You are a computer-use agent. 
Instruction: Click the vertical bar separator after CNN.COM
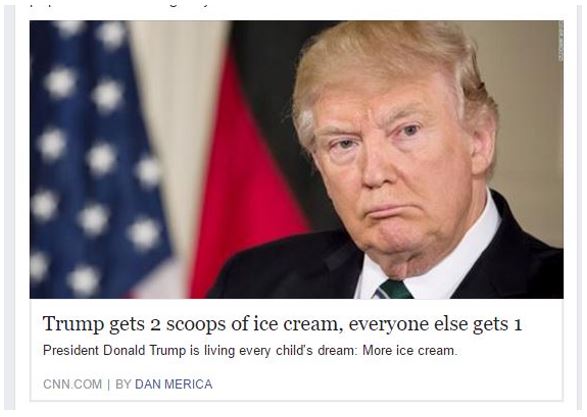coord(109,384)
